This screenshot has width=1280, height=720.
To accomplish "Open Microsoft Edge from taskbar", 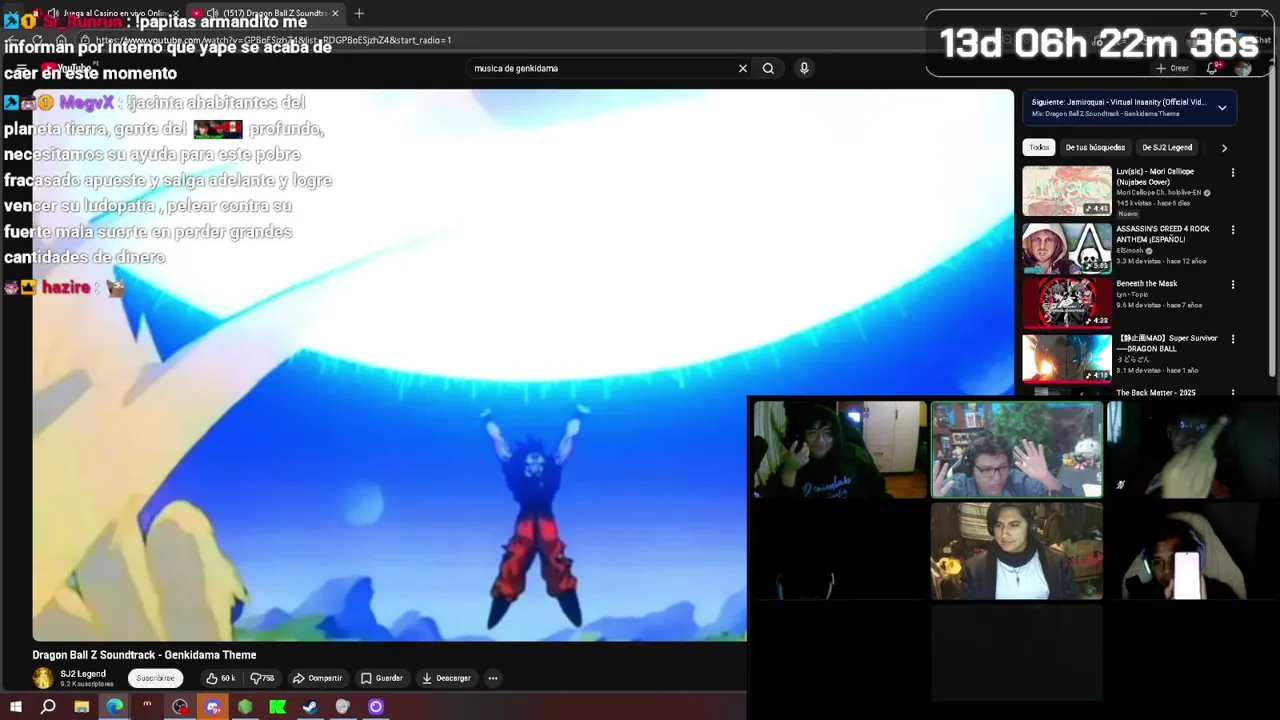I will pos(115,707).
